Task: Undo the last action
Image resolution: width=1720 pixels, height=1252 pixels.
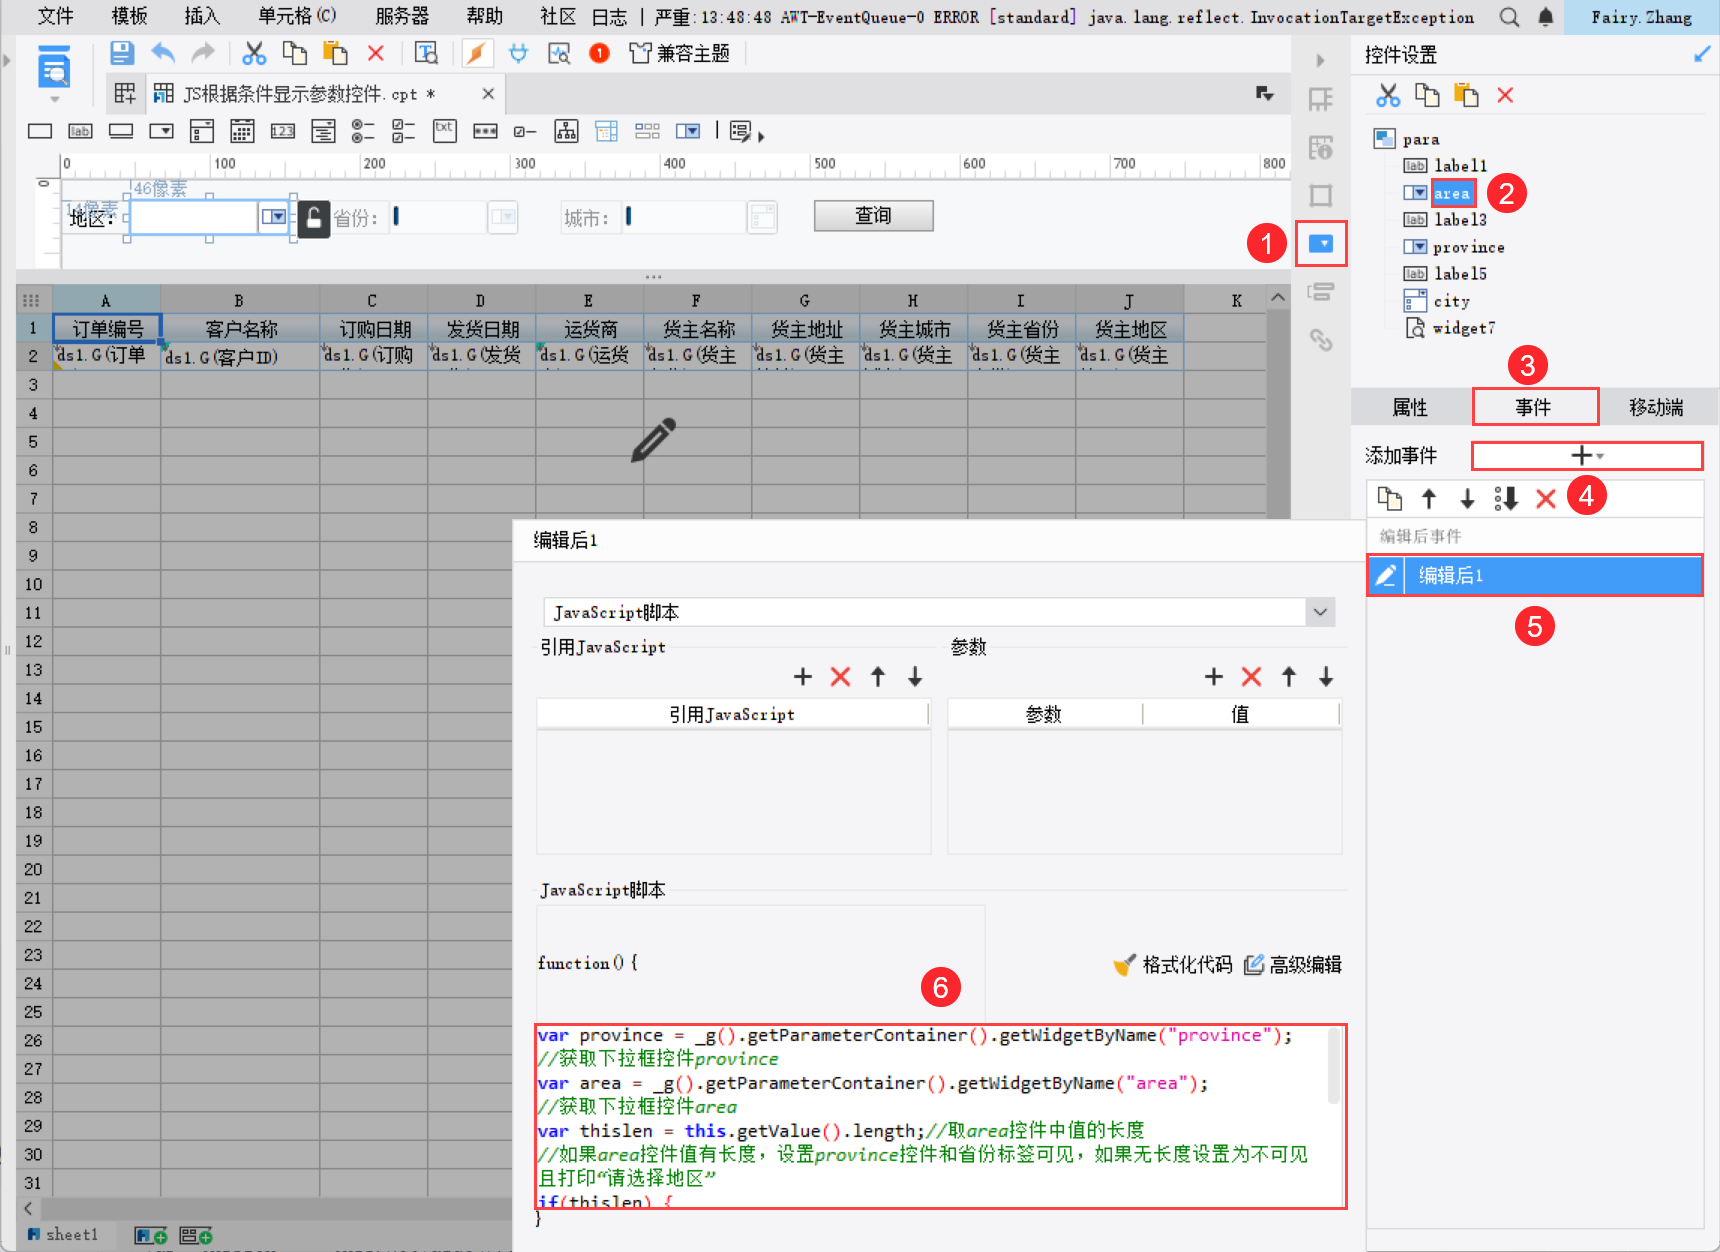Action: [163, 53]
